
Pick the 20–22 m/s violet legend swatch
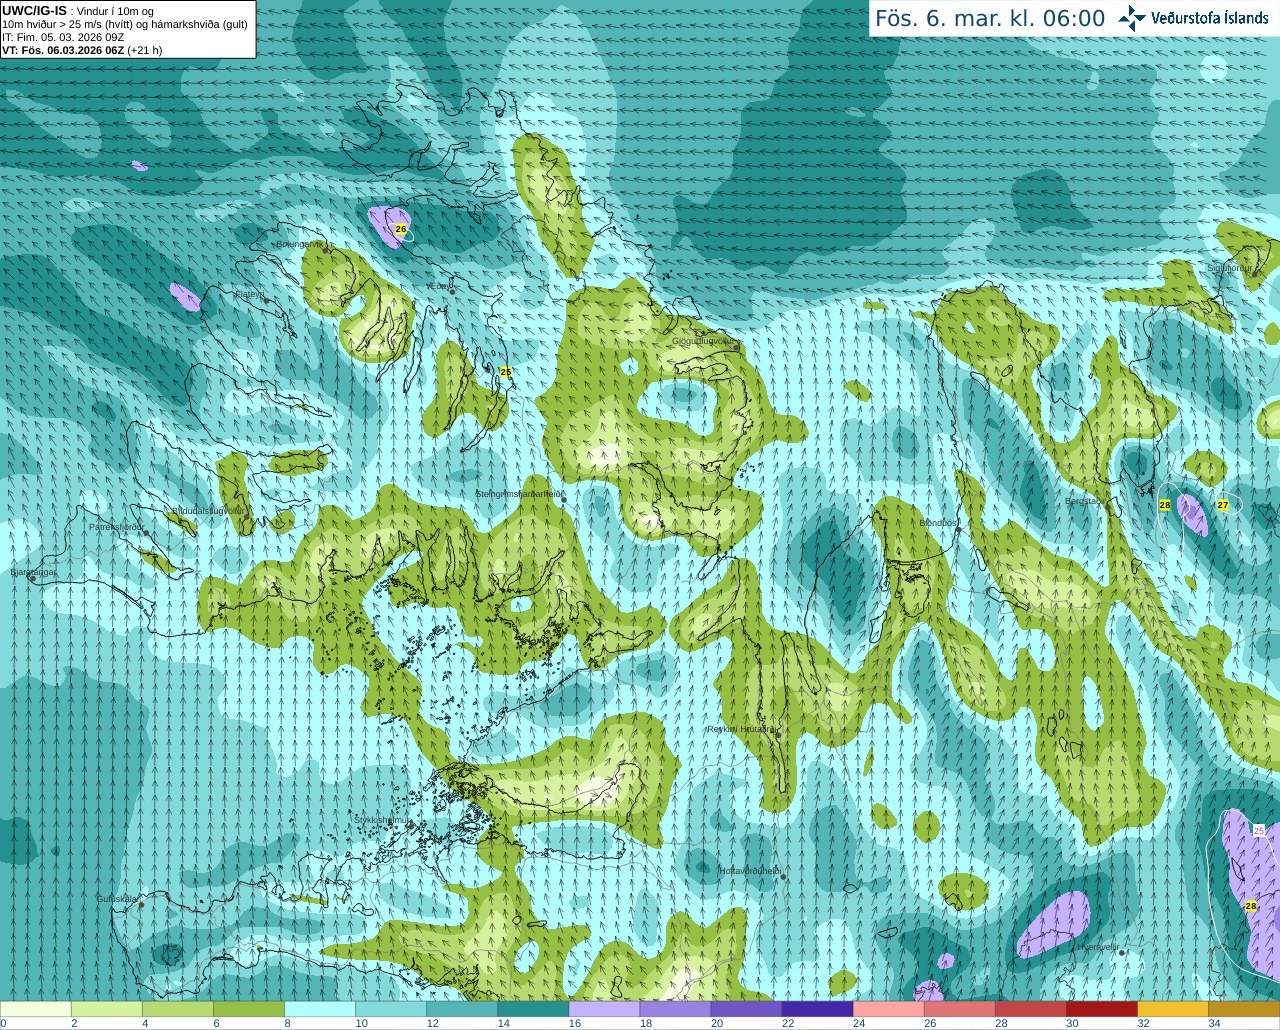coord(746,1009)
